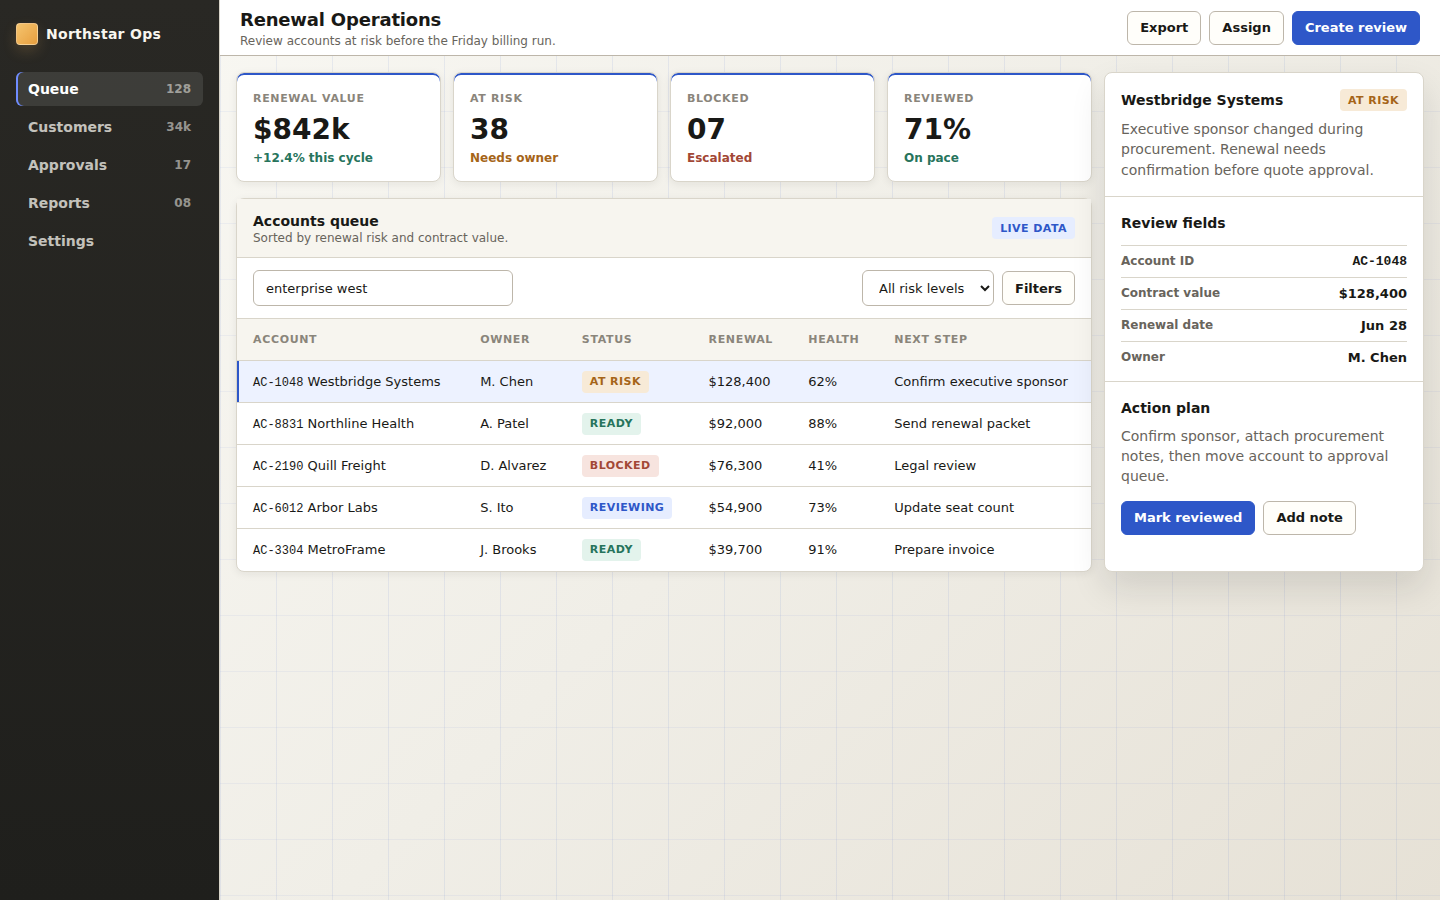1440x900 pixels.
Task: Click the $92,000 renewal value
Action: click(x=735, y=424)
